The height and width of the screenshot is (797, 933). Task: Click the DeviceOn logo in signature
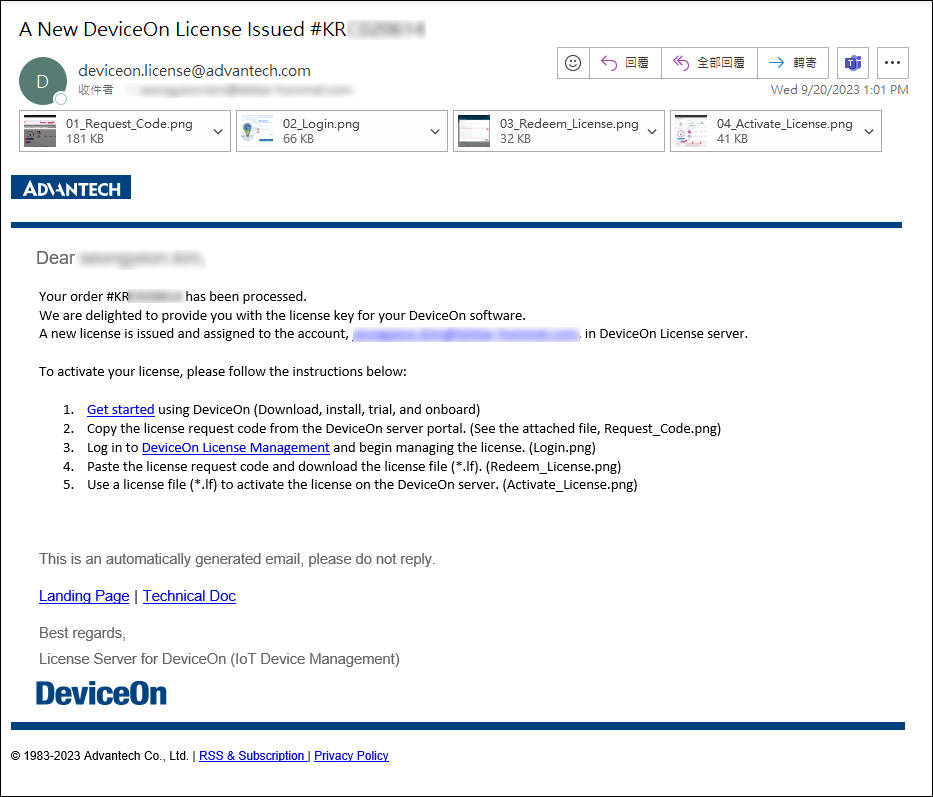pos(101,693)
